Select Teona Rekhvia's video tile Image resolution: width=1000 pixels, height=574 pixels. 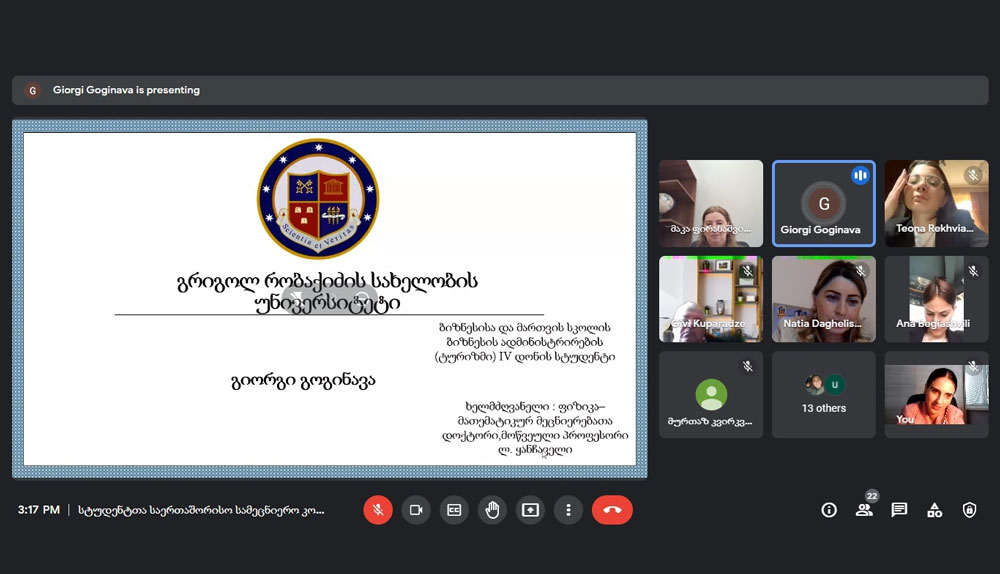click(x=936, y=203)
